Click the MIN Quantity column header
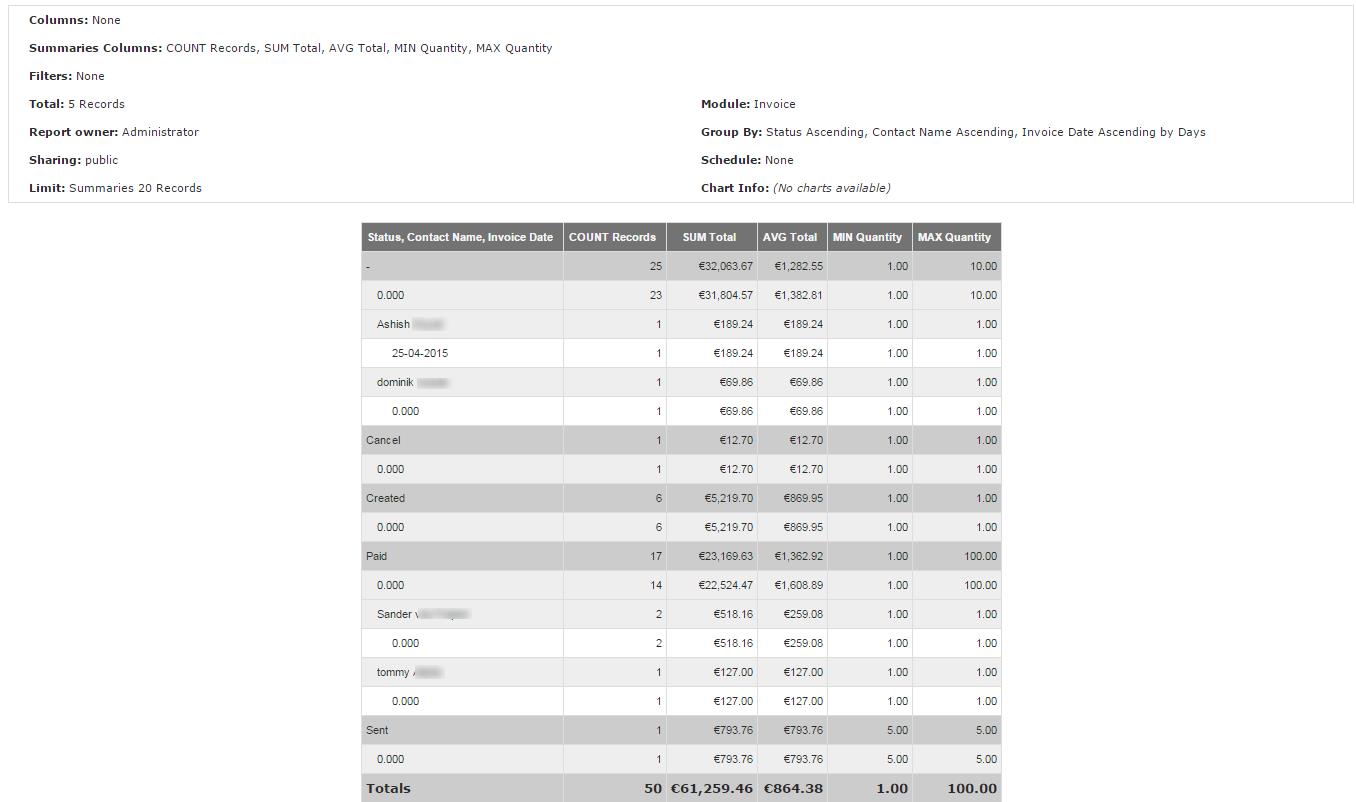 (x=867, y=237)
